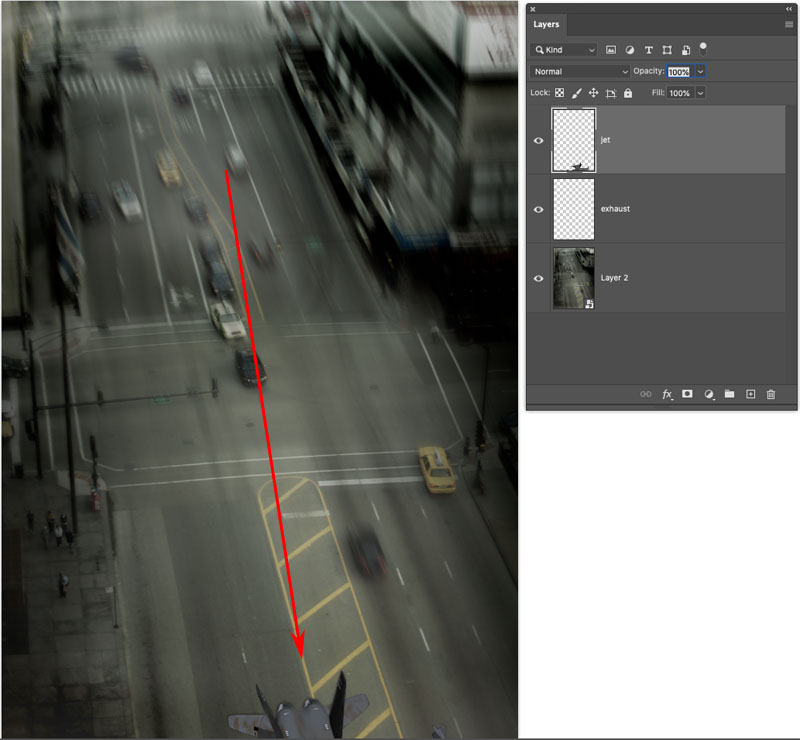Click the lock transparent pixels icon
Viewport: 800px width, 740px height.
click(560, 93)
